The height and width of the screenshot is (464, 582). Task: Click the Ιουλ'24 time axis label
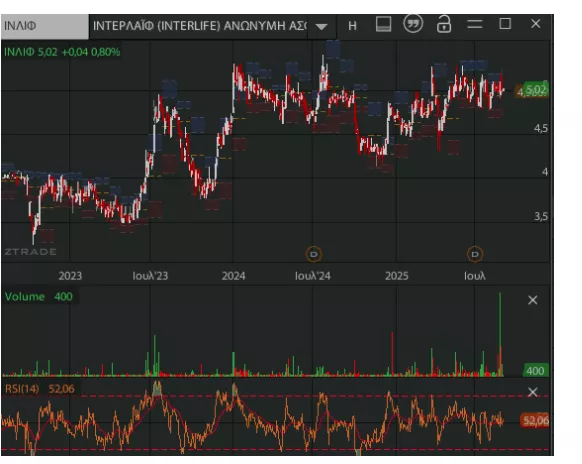(x=313, y=276)
